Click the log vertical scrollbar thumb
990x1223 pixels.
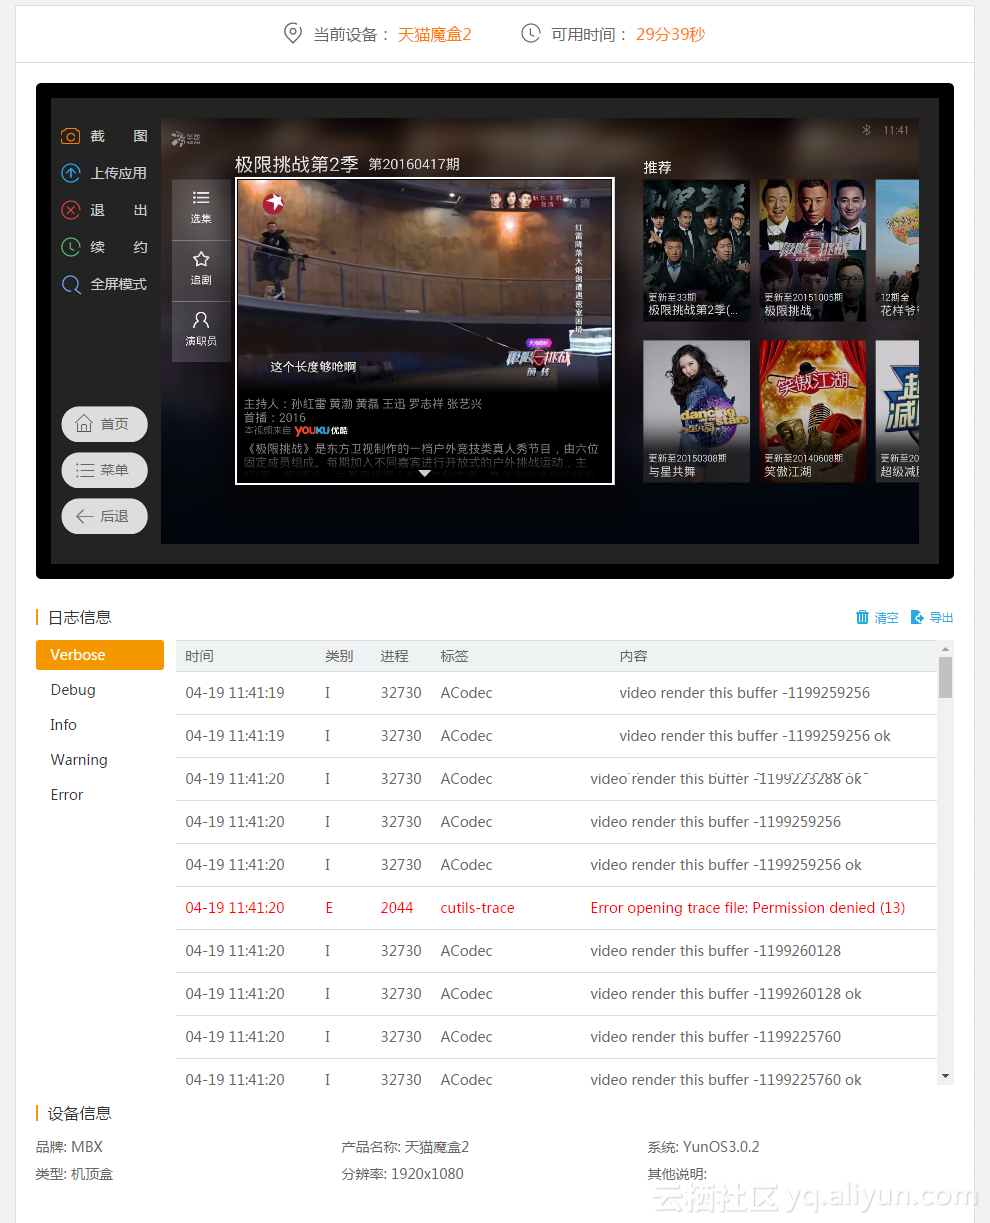(x=945, y=677)
